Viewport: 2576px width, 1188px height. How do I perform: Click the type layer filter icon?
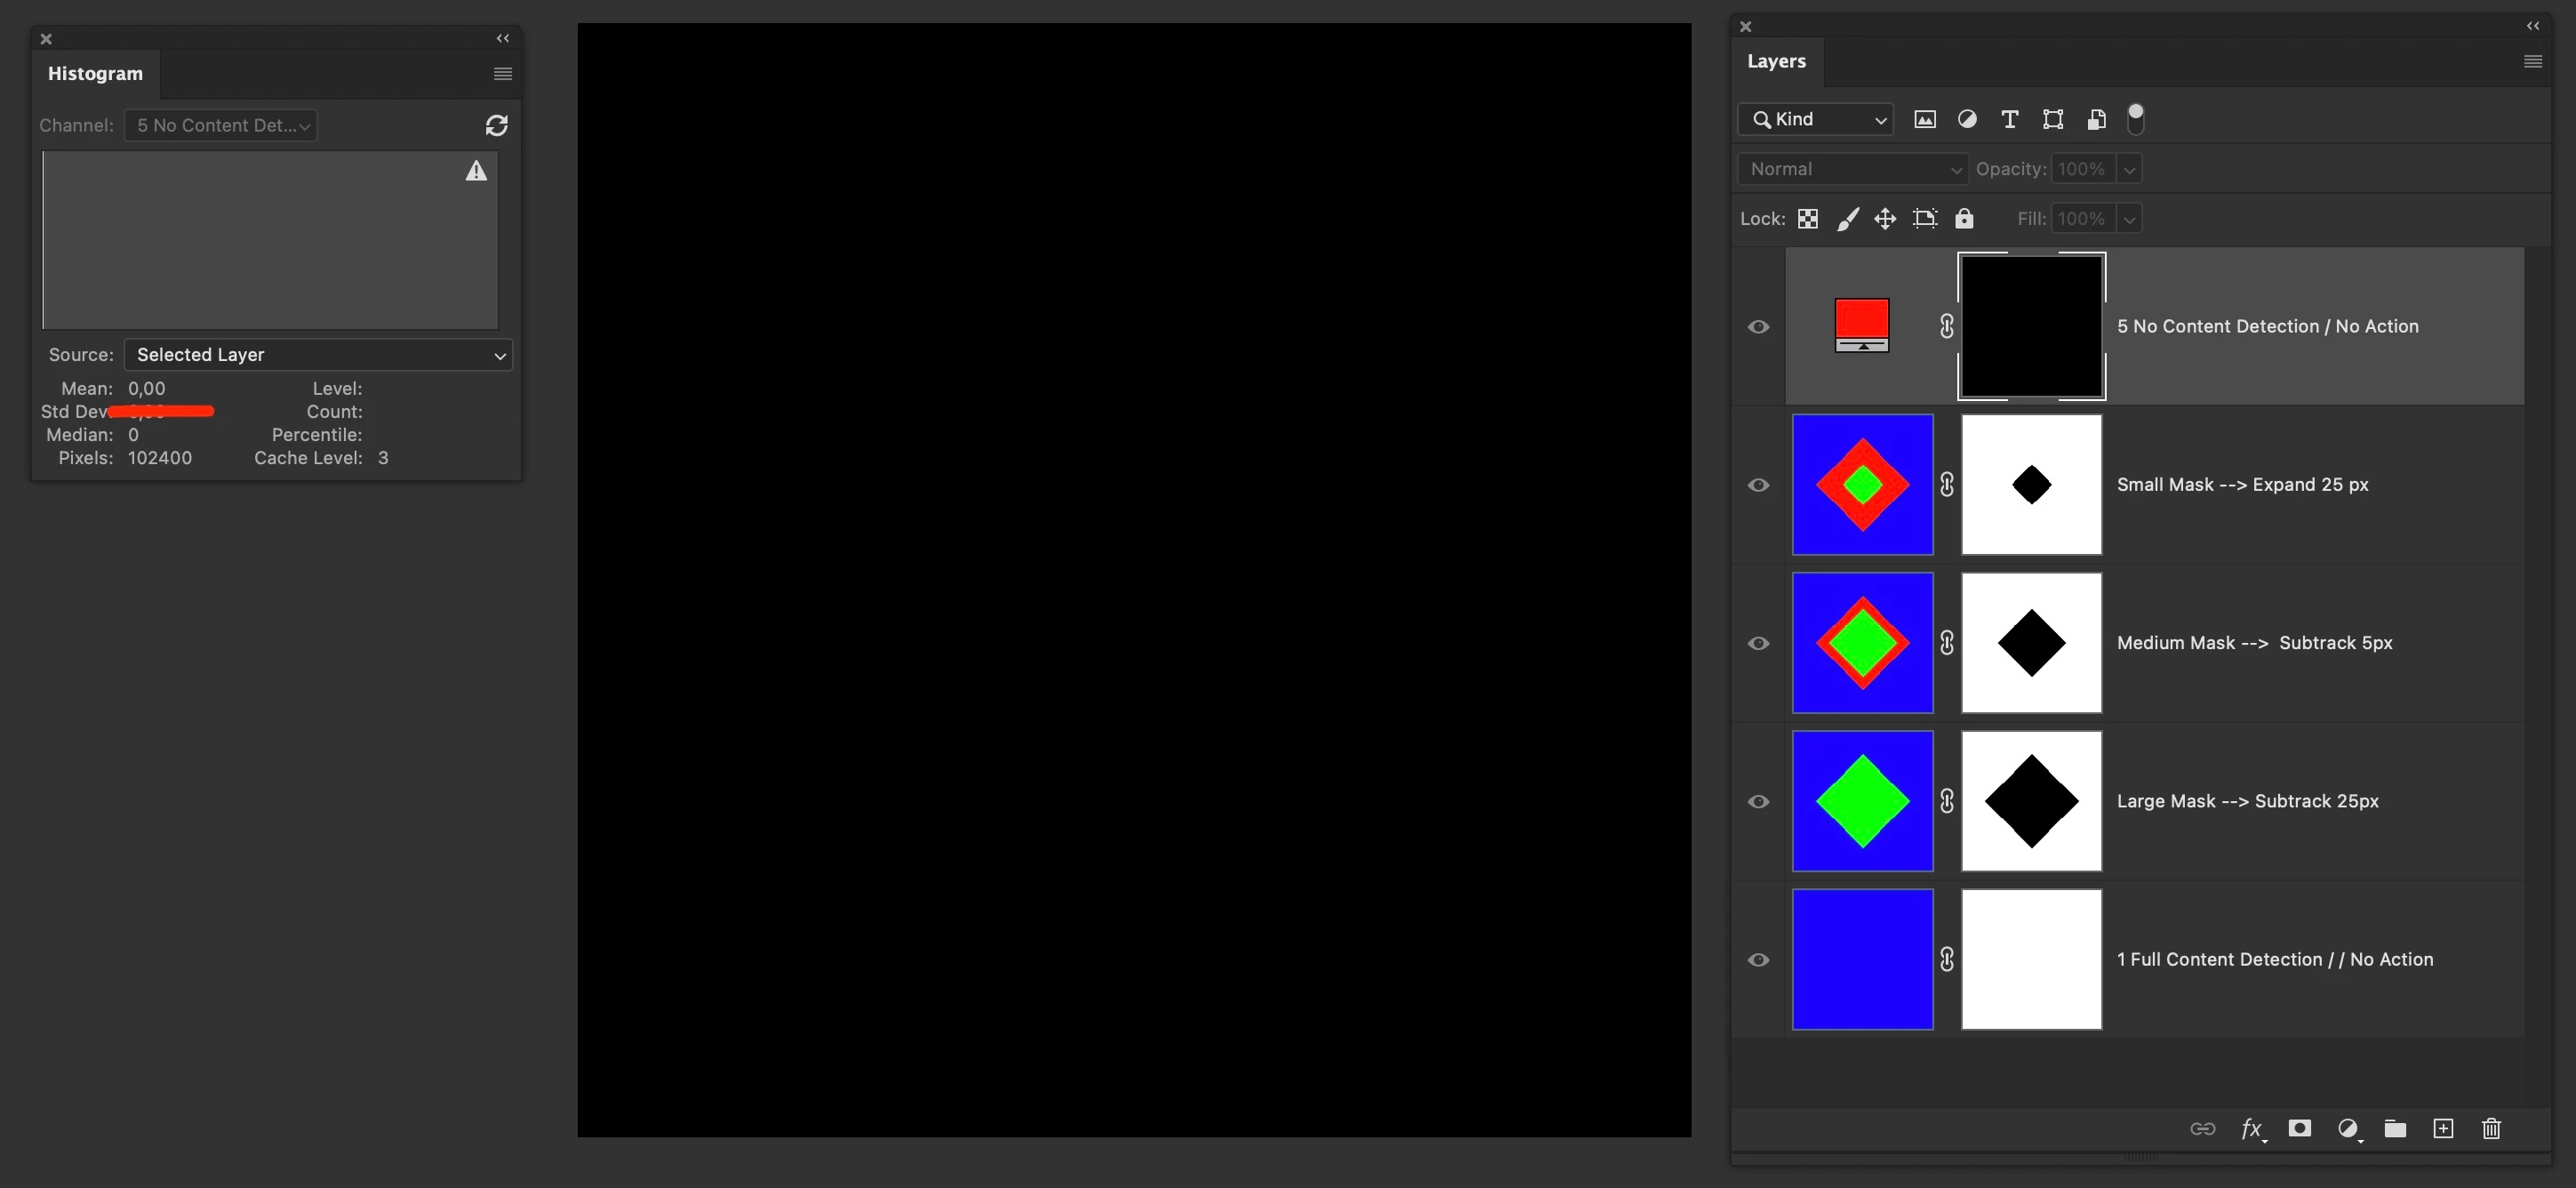tap(2009, 120)
